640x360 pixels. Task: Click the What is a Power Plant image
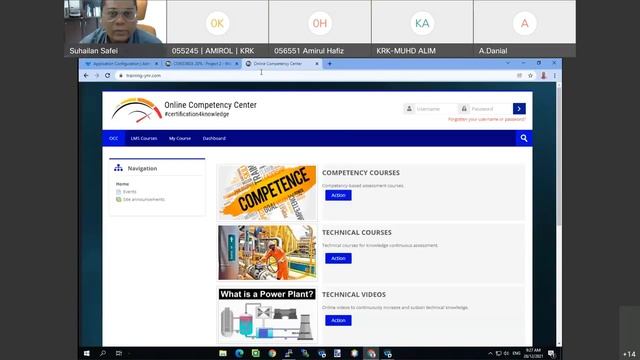[267, 315]
